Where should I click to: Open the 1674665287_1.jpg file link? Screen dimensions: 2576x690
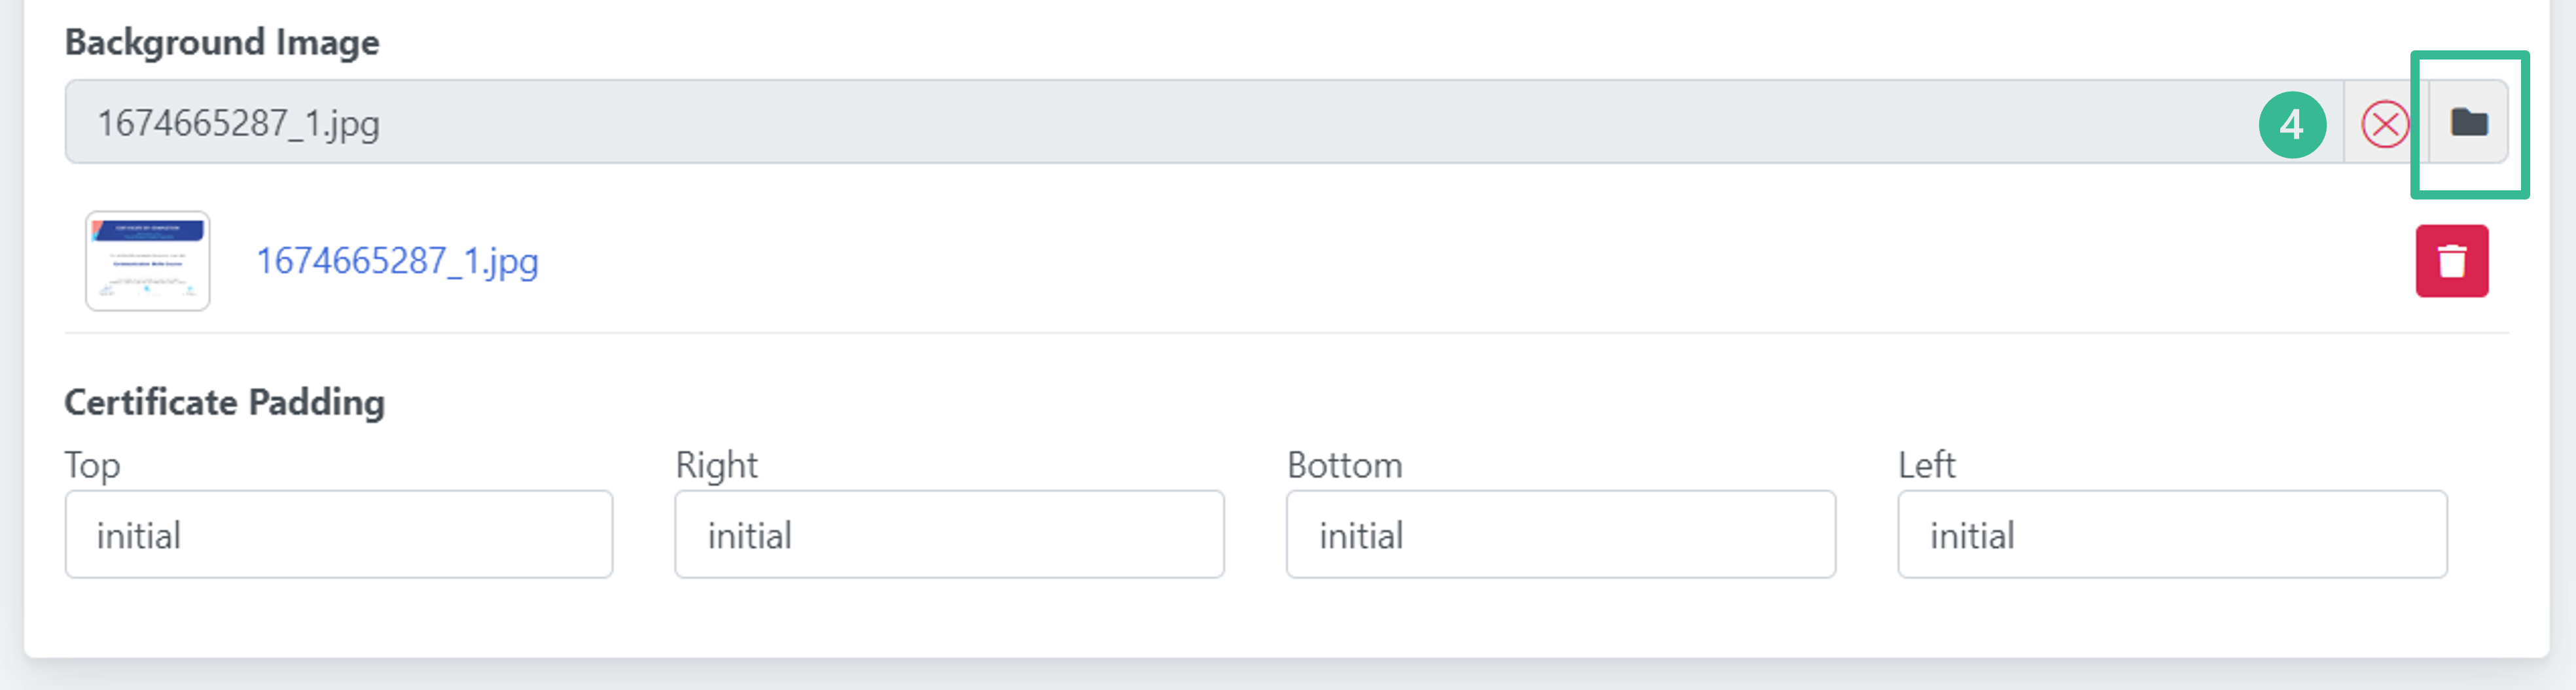pos(397,261)
